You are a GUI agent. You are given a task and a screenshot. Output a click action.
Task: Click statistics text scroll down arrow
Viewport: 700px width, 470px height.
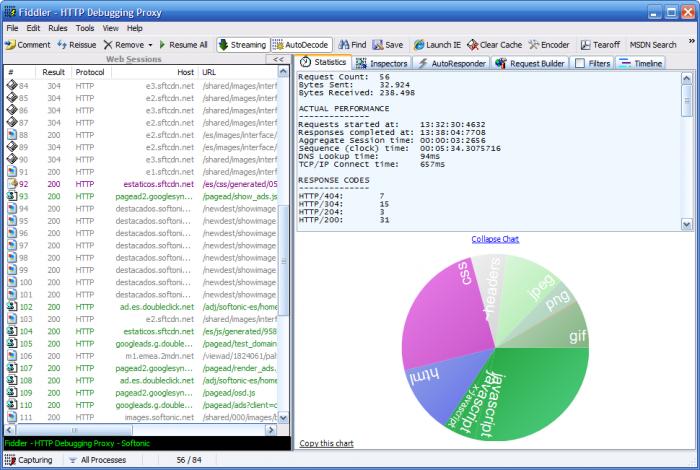pos(687,224)
